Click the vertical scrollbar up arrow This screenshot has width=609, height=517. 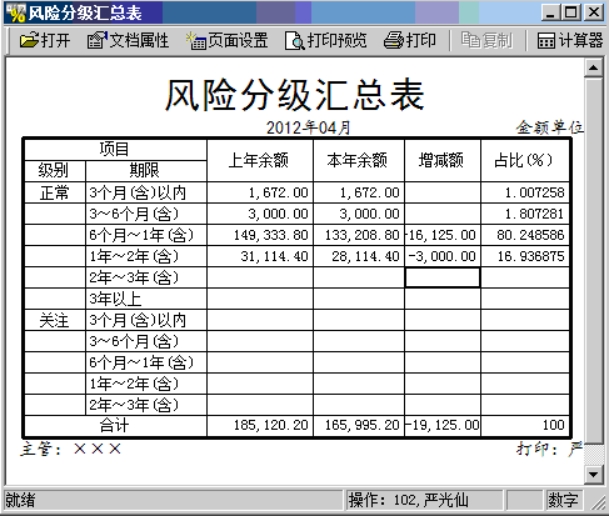593,68
